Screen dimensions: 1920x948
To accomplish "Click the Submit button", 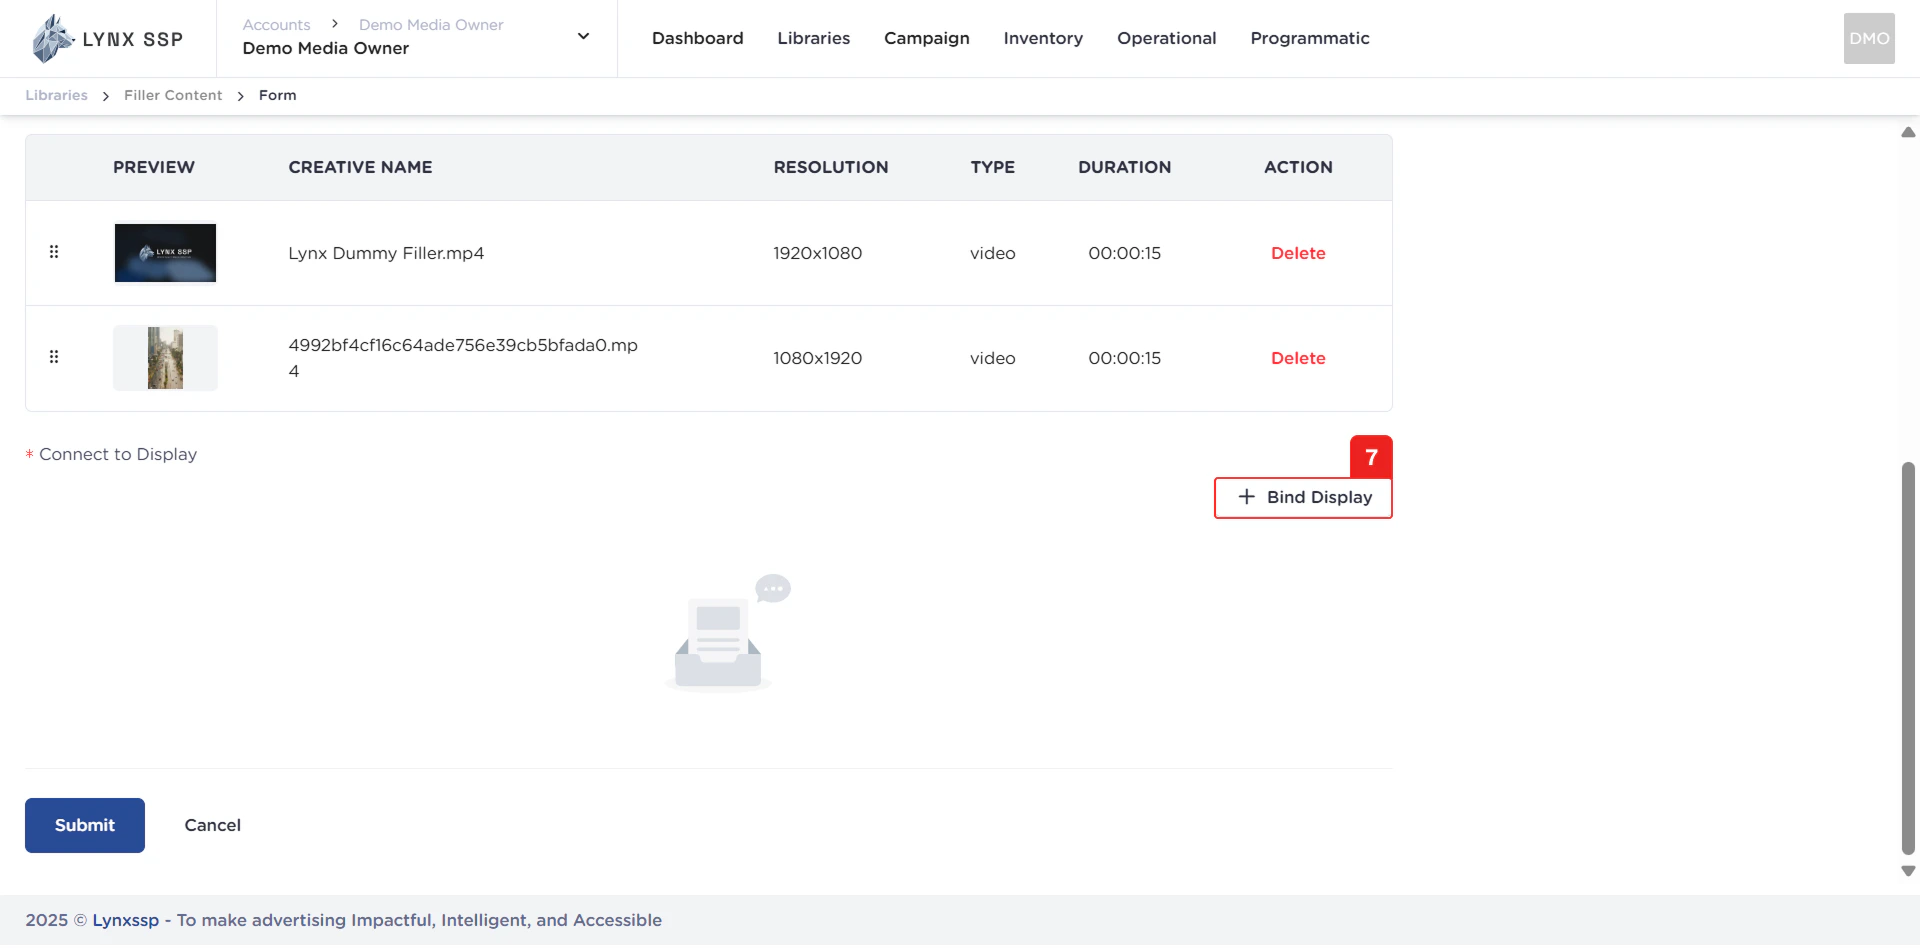I will [84, 825].
